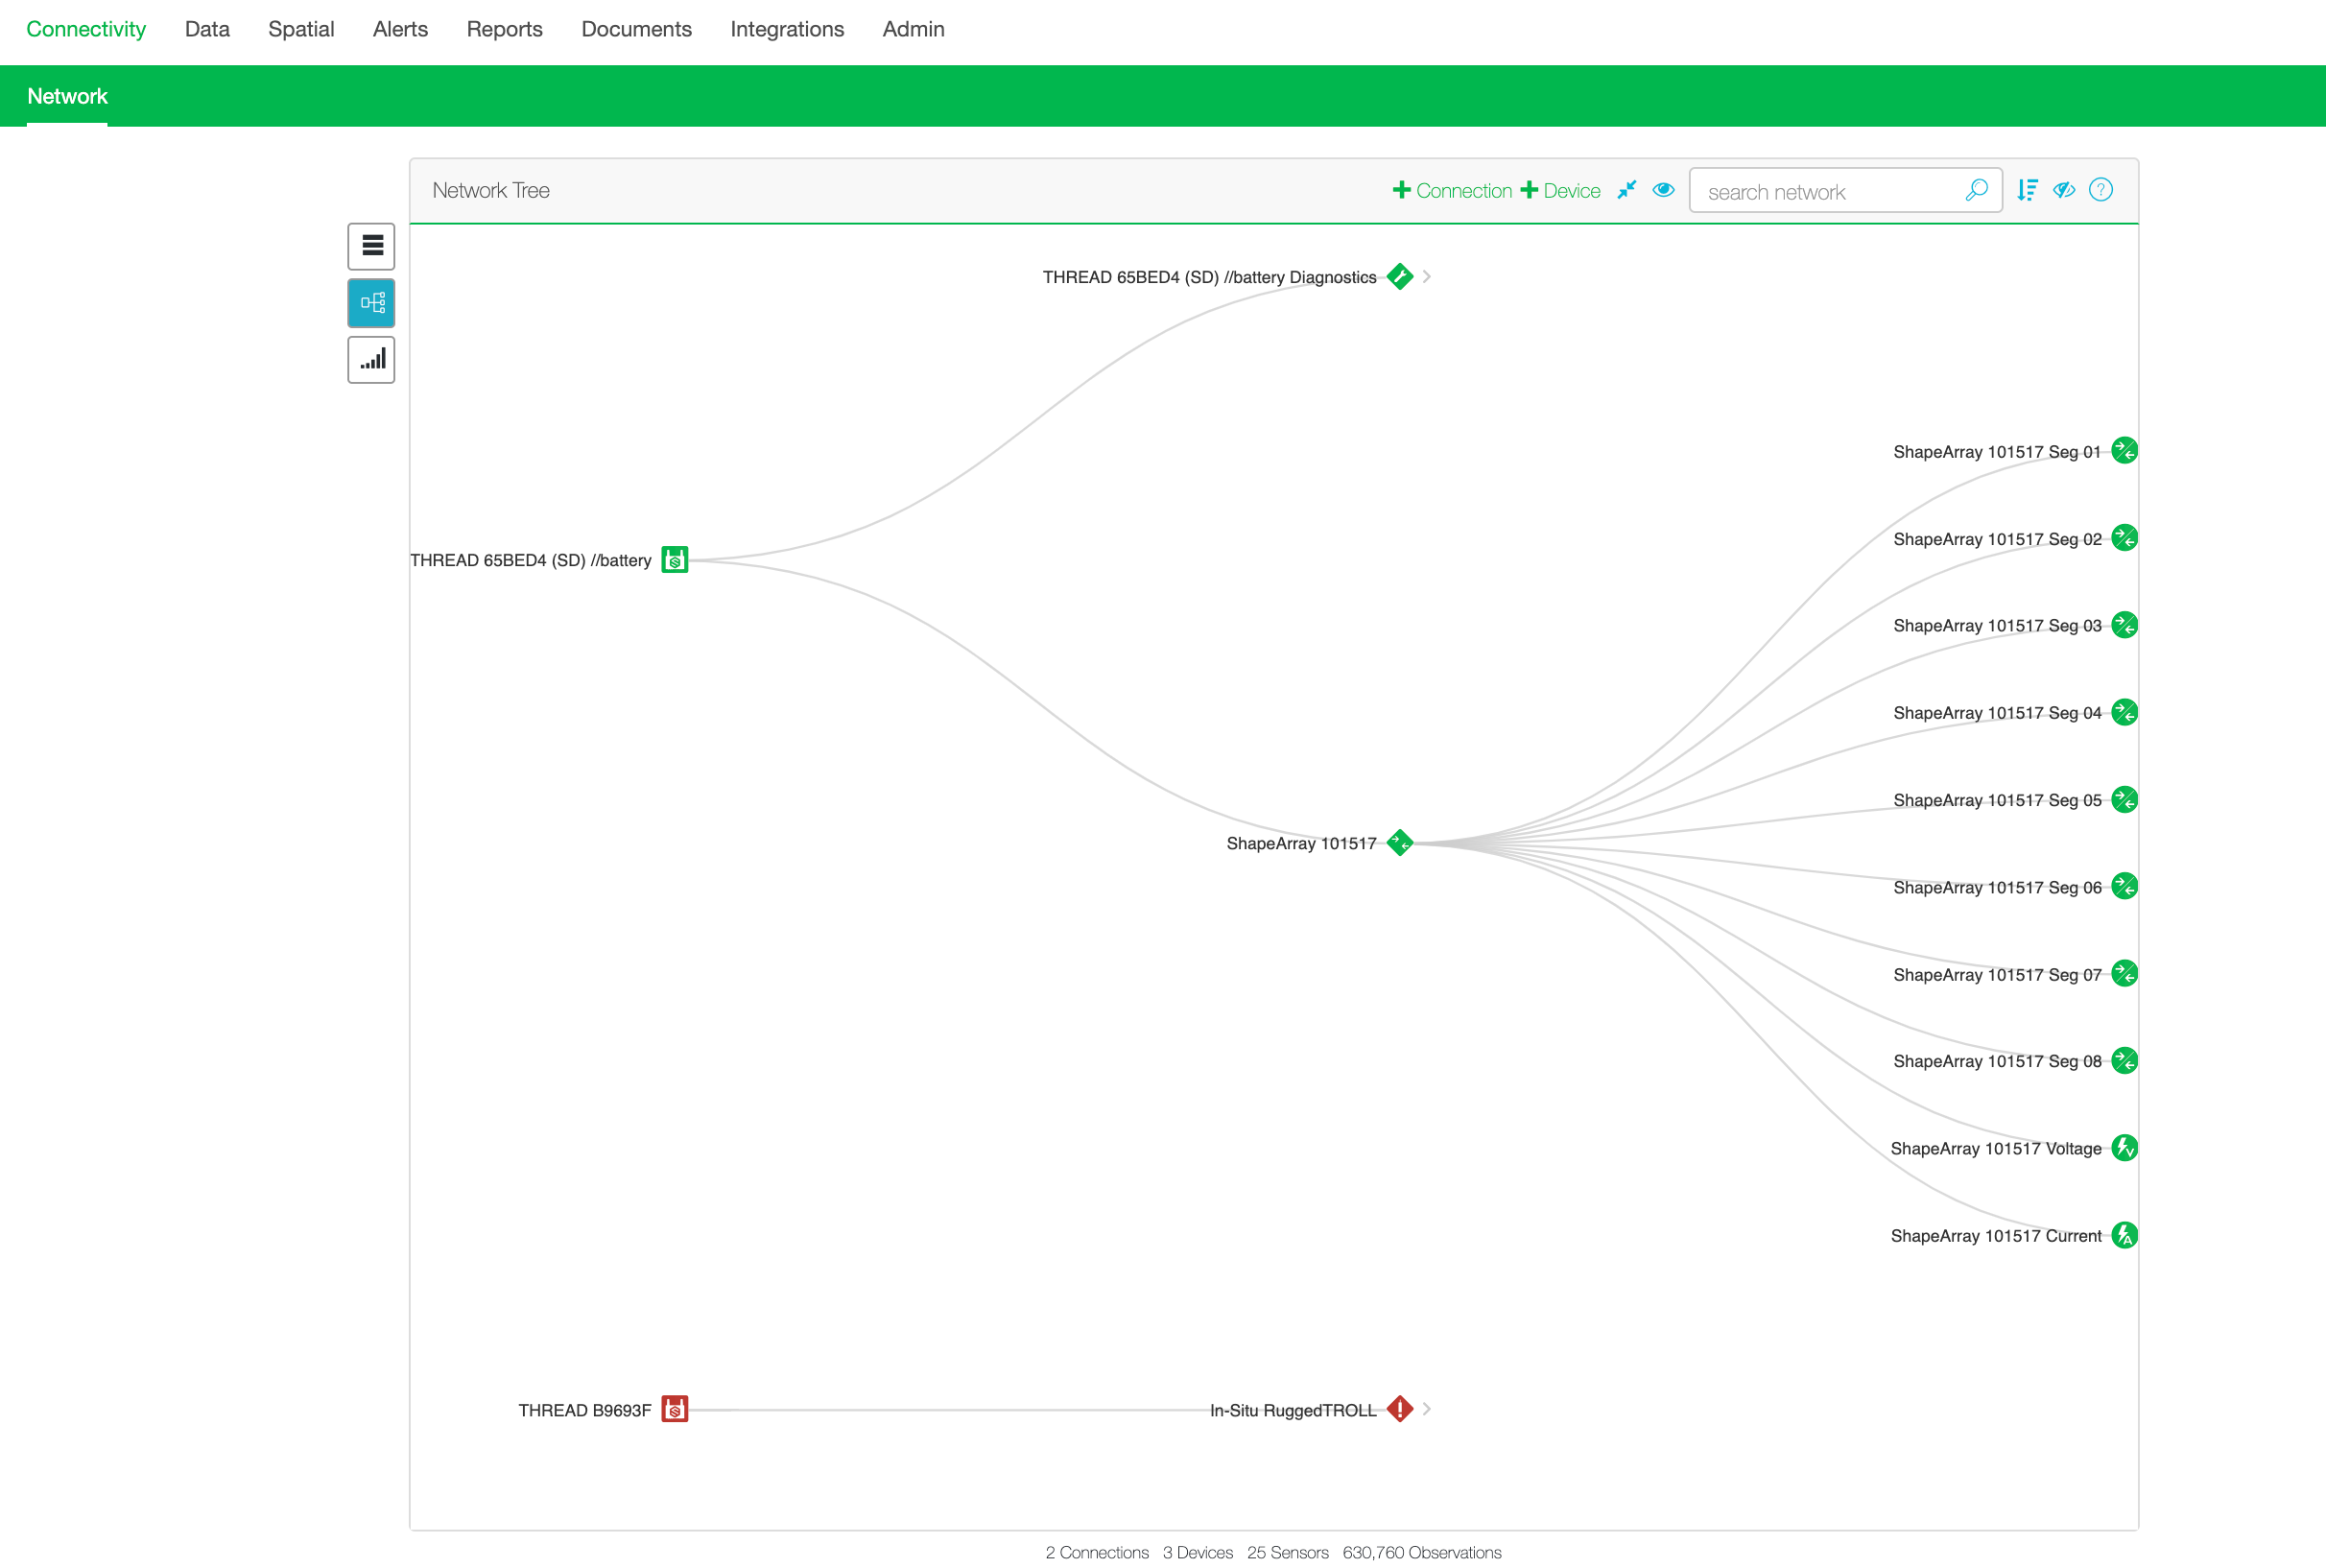Click the THREAD 65BED4 battery connection icon
This screenshot has width=2326, height=1568.
coord(675,560)
